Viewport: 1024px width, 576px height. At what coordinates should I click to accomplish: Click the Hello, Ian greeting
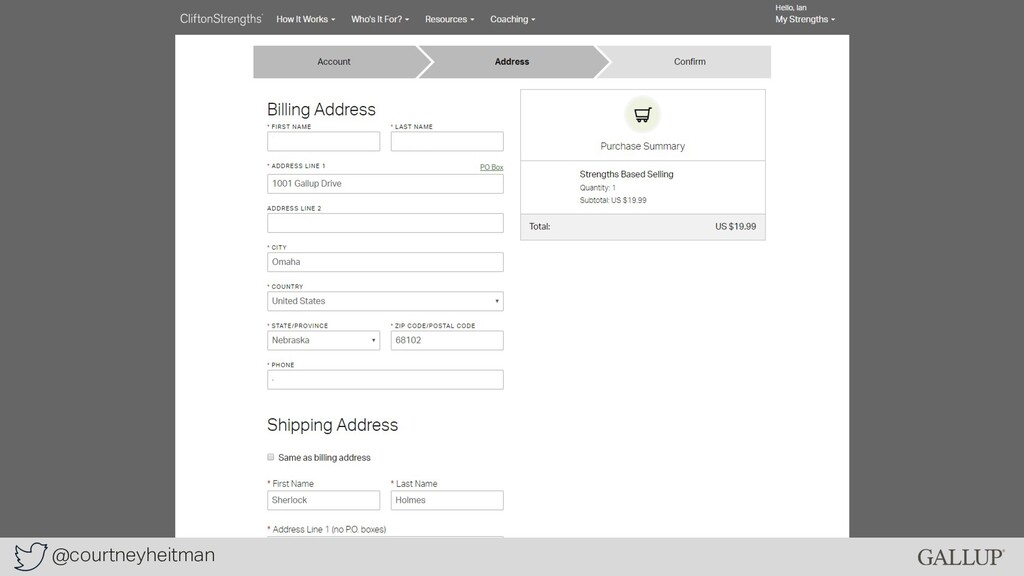791,8
